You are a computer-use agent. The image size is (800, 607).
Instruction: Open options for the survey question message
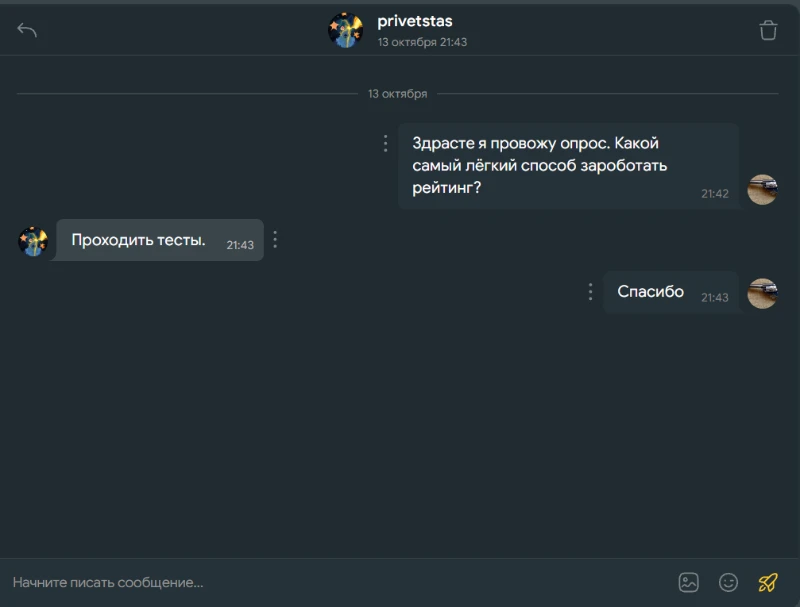click(x=385, y=144)
